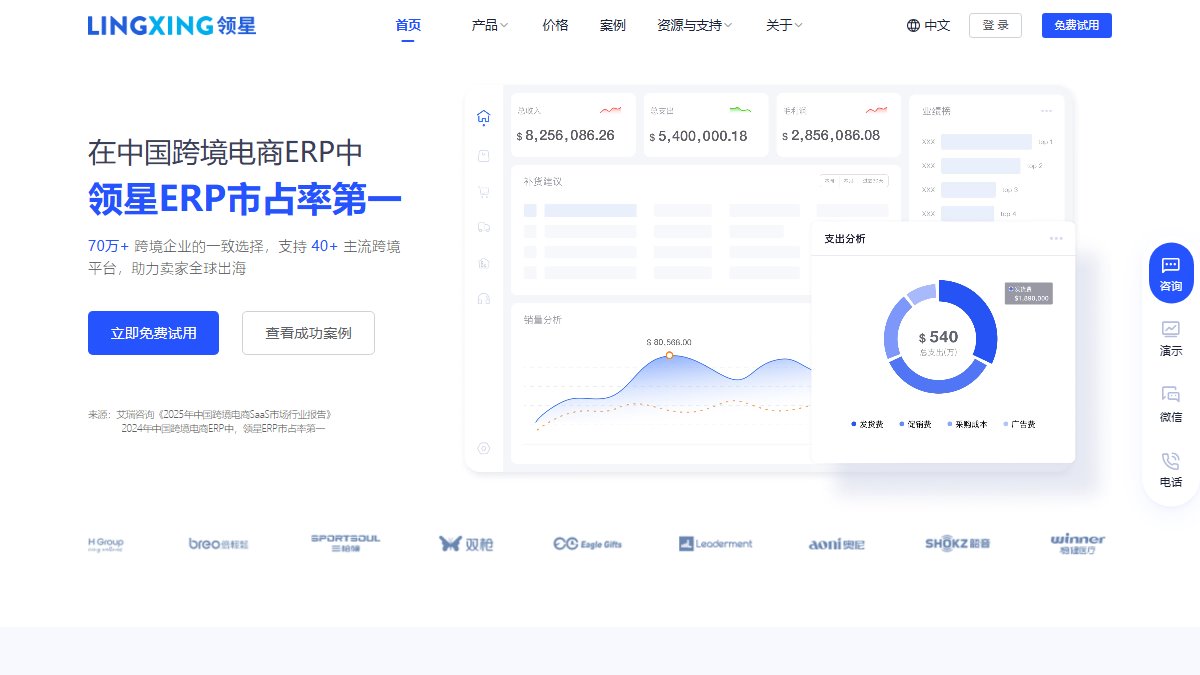
Task: Click the 领星ERP市占率第一 headline
Action: (245, 198)
